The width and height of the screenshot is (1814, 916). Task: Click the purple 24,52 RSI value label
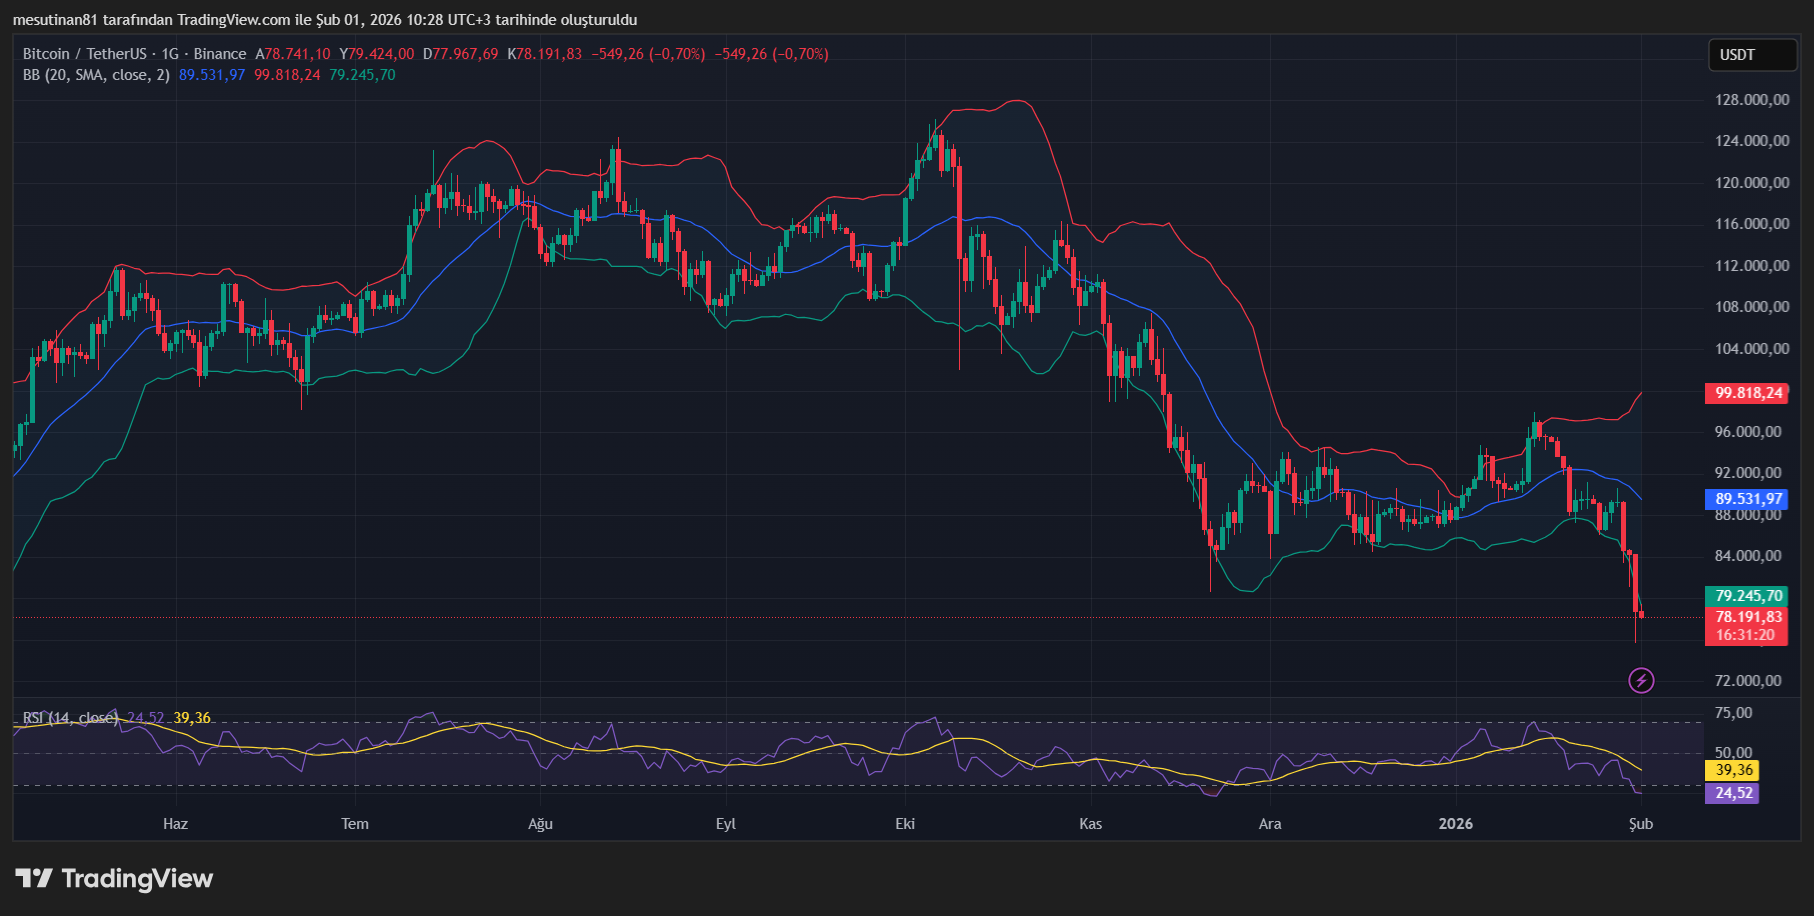coord(1733,793)
